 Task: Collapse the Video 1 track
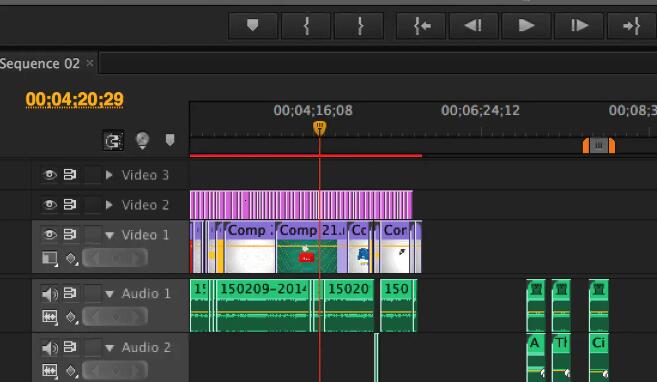(109, 235)
